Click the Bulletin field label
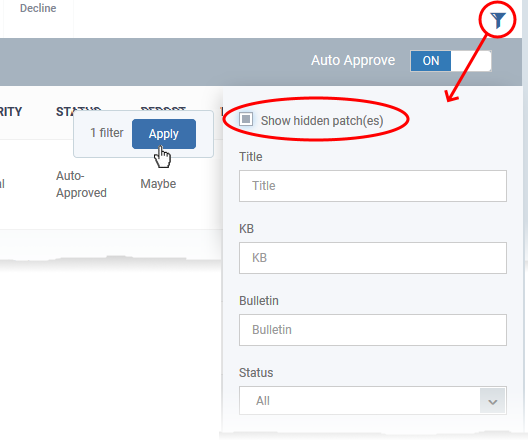The image size is (528, 440). [x=259, y=301]
